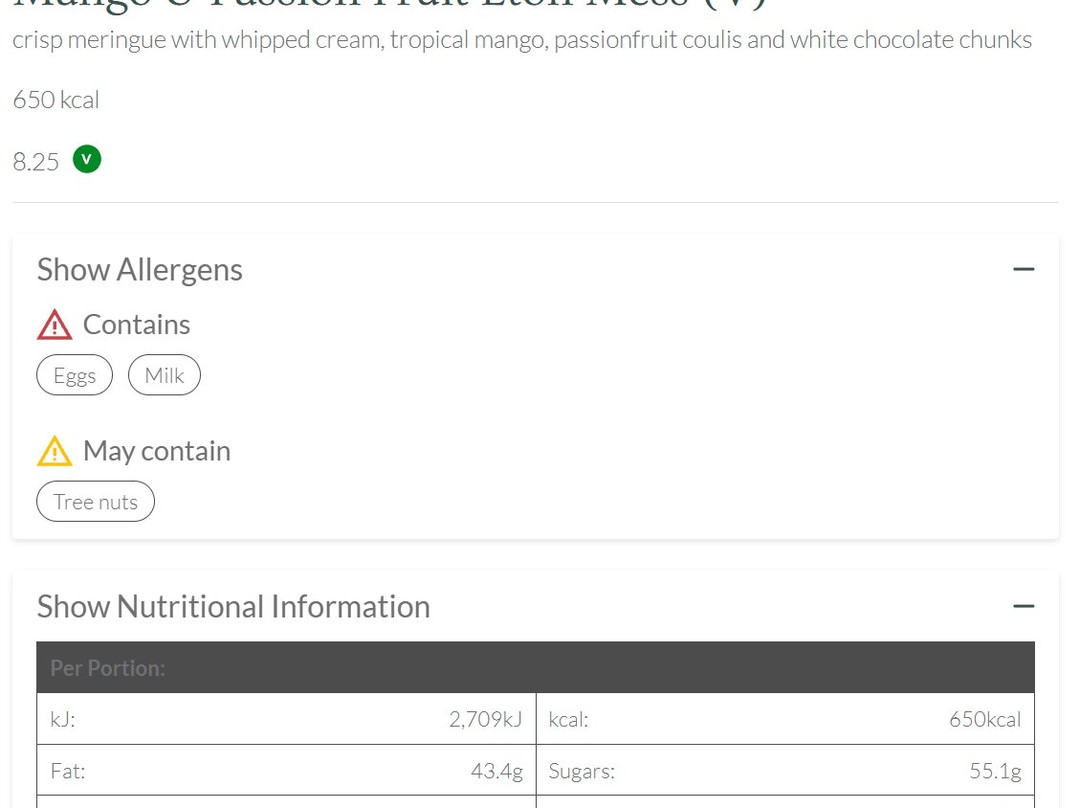Collapse Show Allergens using its minus icon

[1023, 269]
